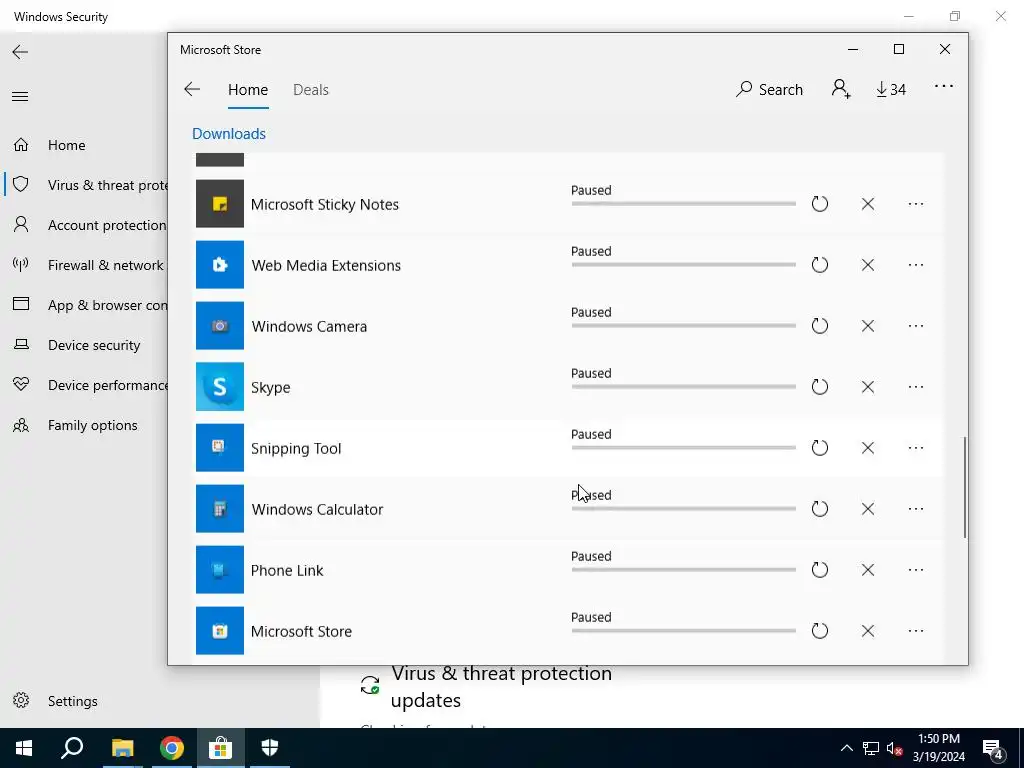
Task: Toggle Windows Security navigation hamburger menu
Action: [x=20, y=97]
